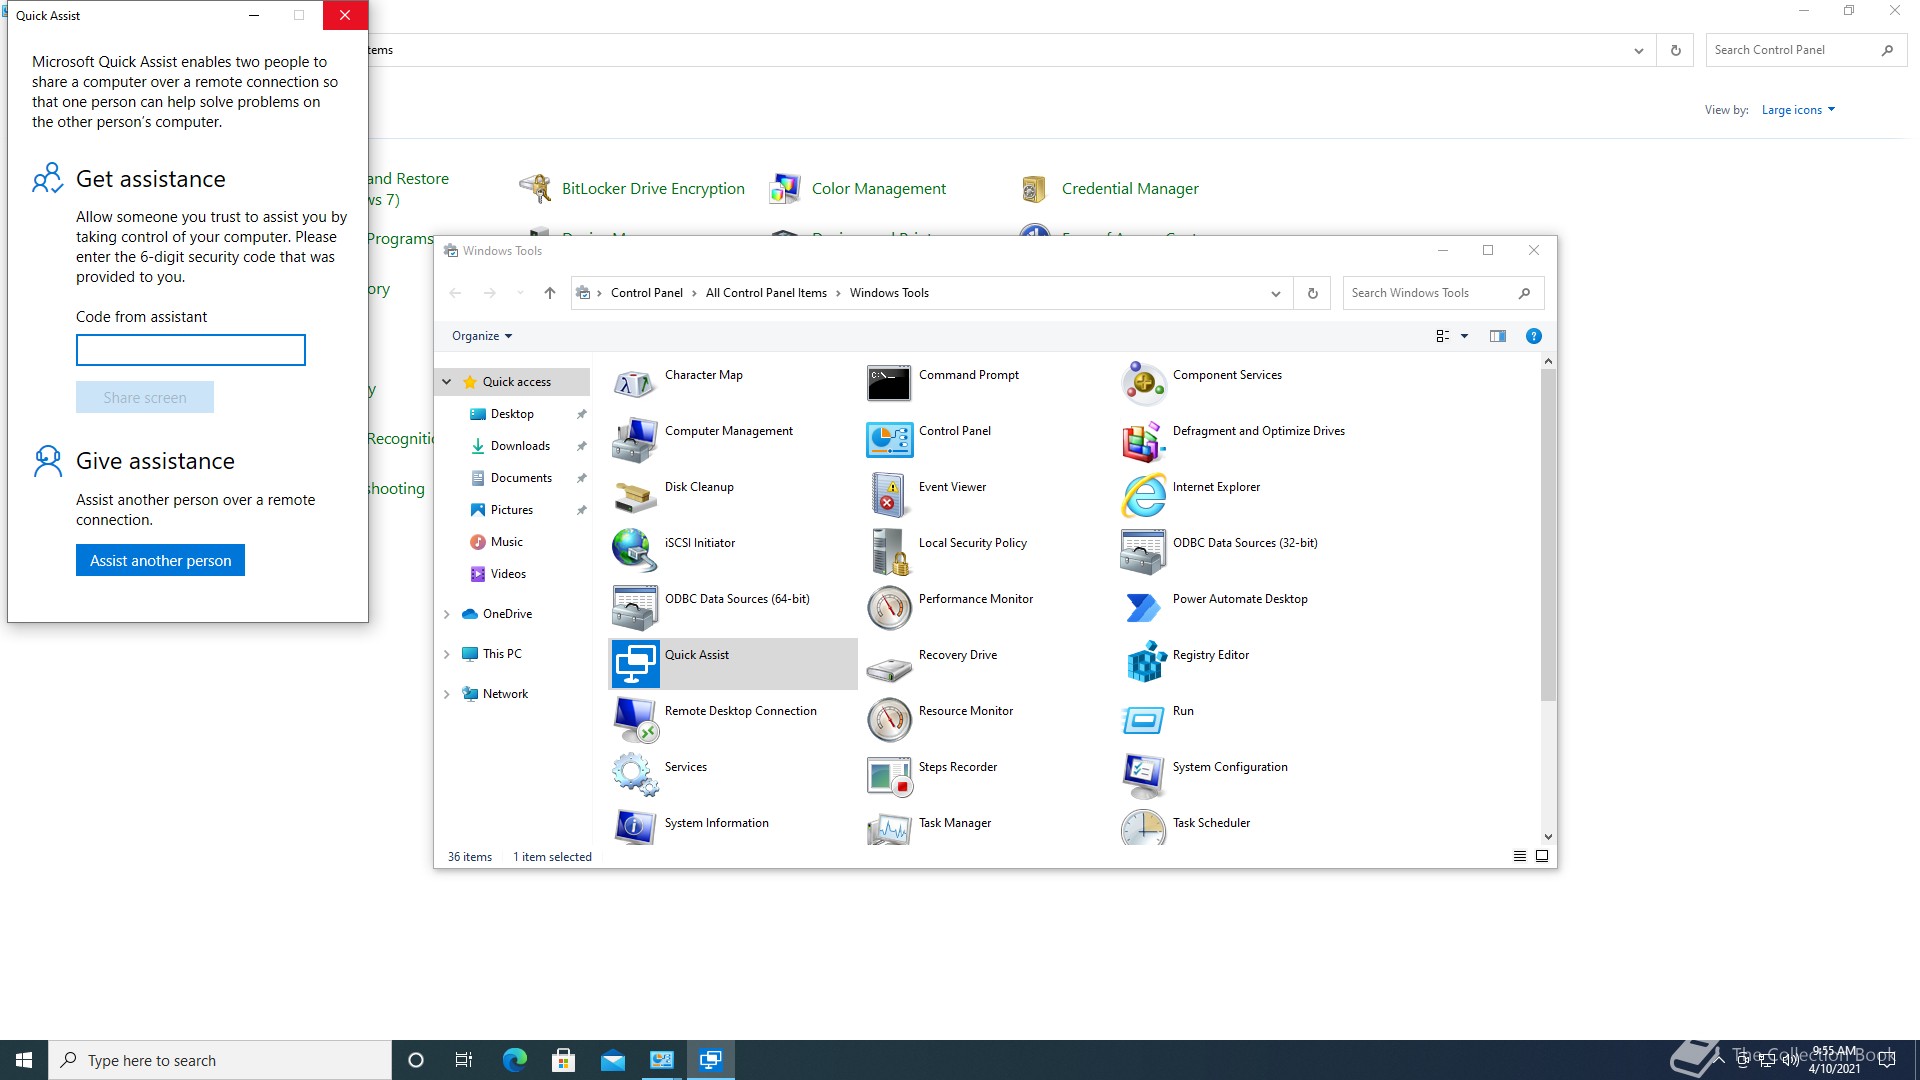Open the view options dropdown arrow
Viewport: 1920px width, 1080px height.
click(1464, 336)
